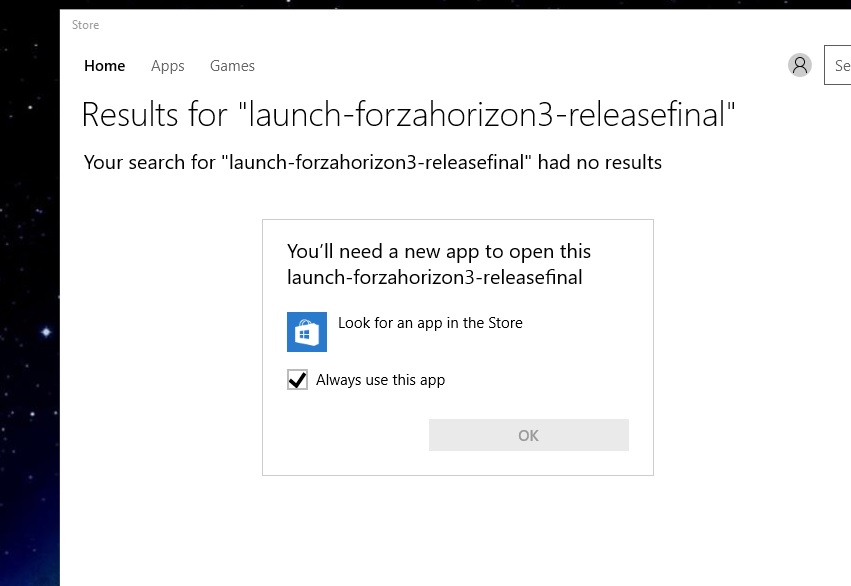851x586 pixels.
Task: Switch to the Home tab
Action: [x=105, y=66]
